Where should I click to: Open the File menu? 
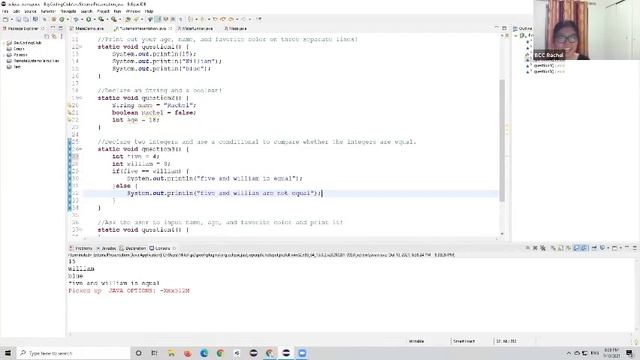pos(5,11)
